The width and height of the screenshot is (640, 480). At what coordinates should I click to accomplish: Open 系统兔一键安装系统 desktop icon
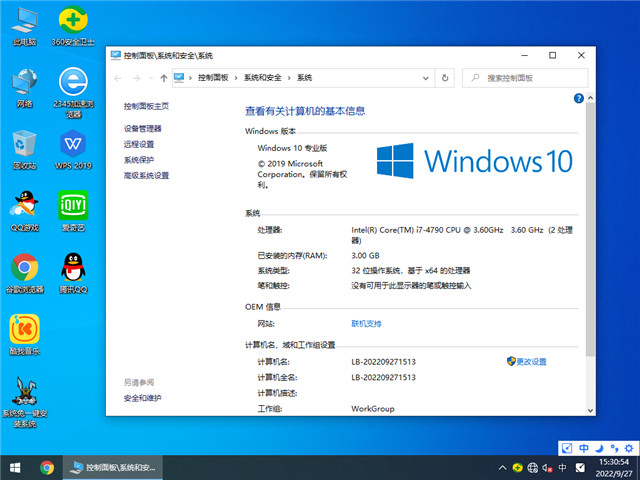24,402
